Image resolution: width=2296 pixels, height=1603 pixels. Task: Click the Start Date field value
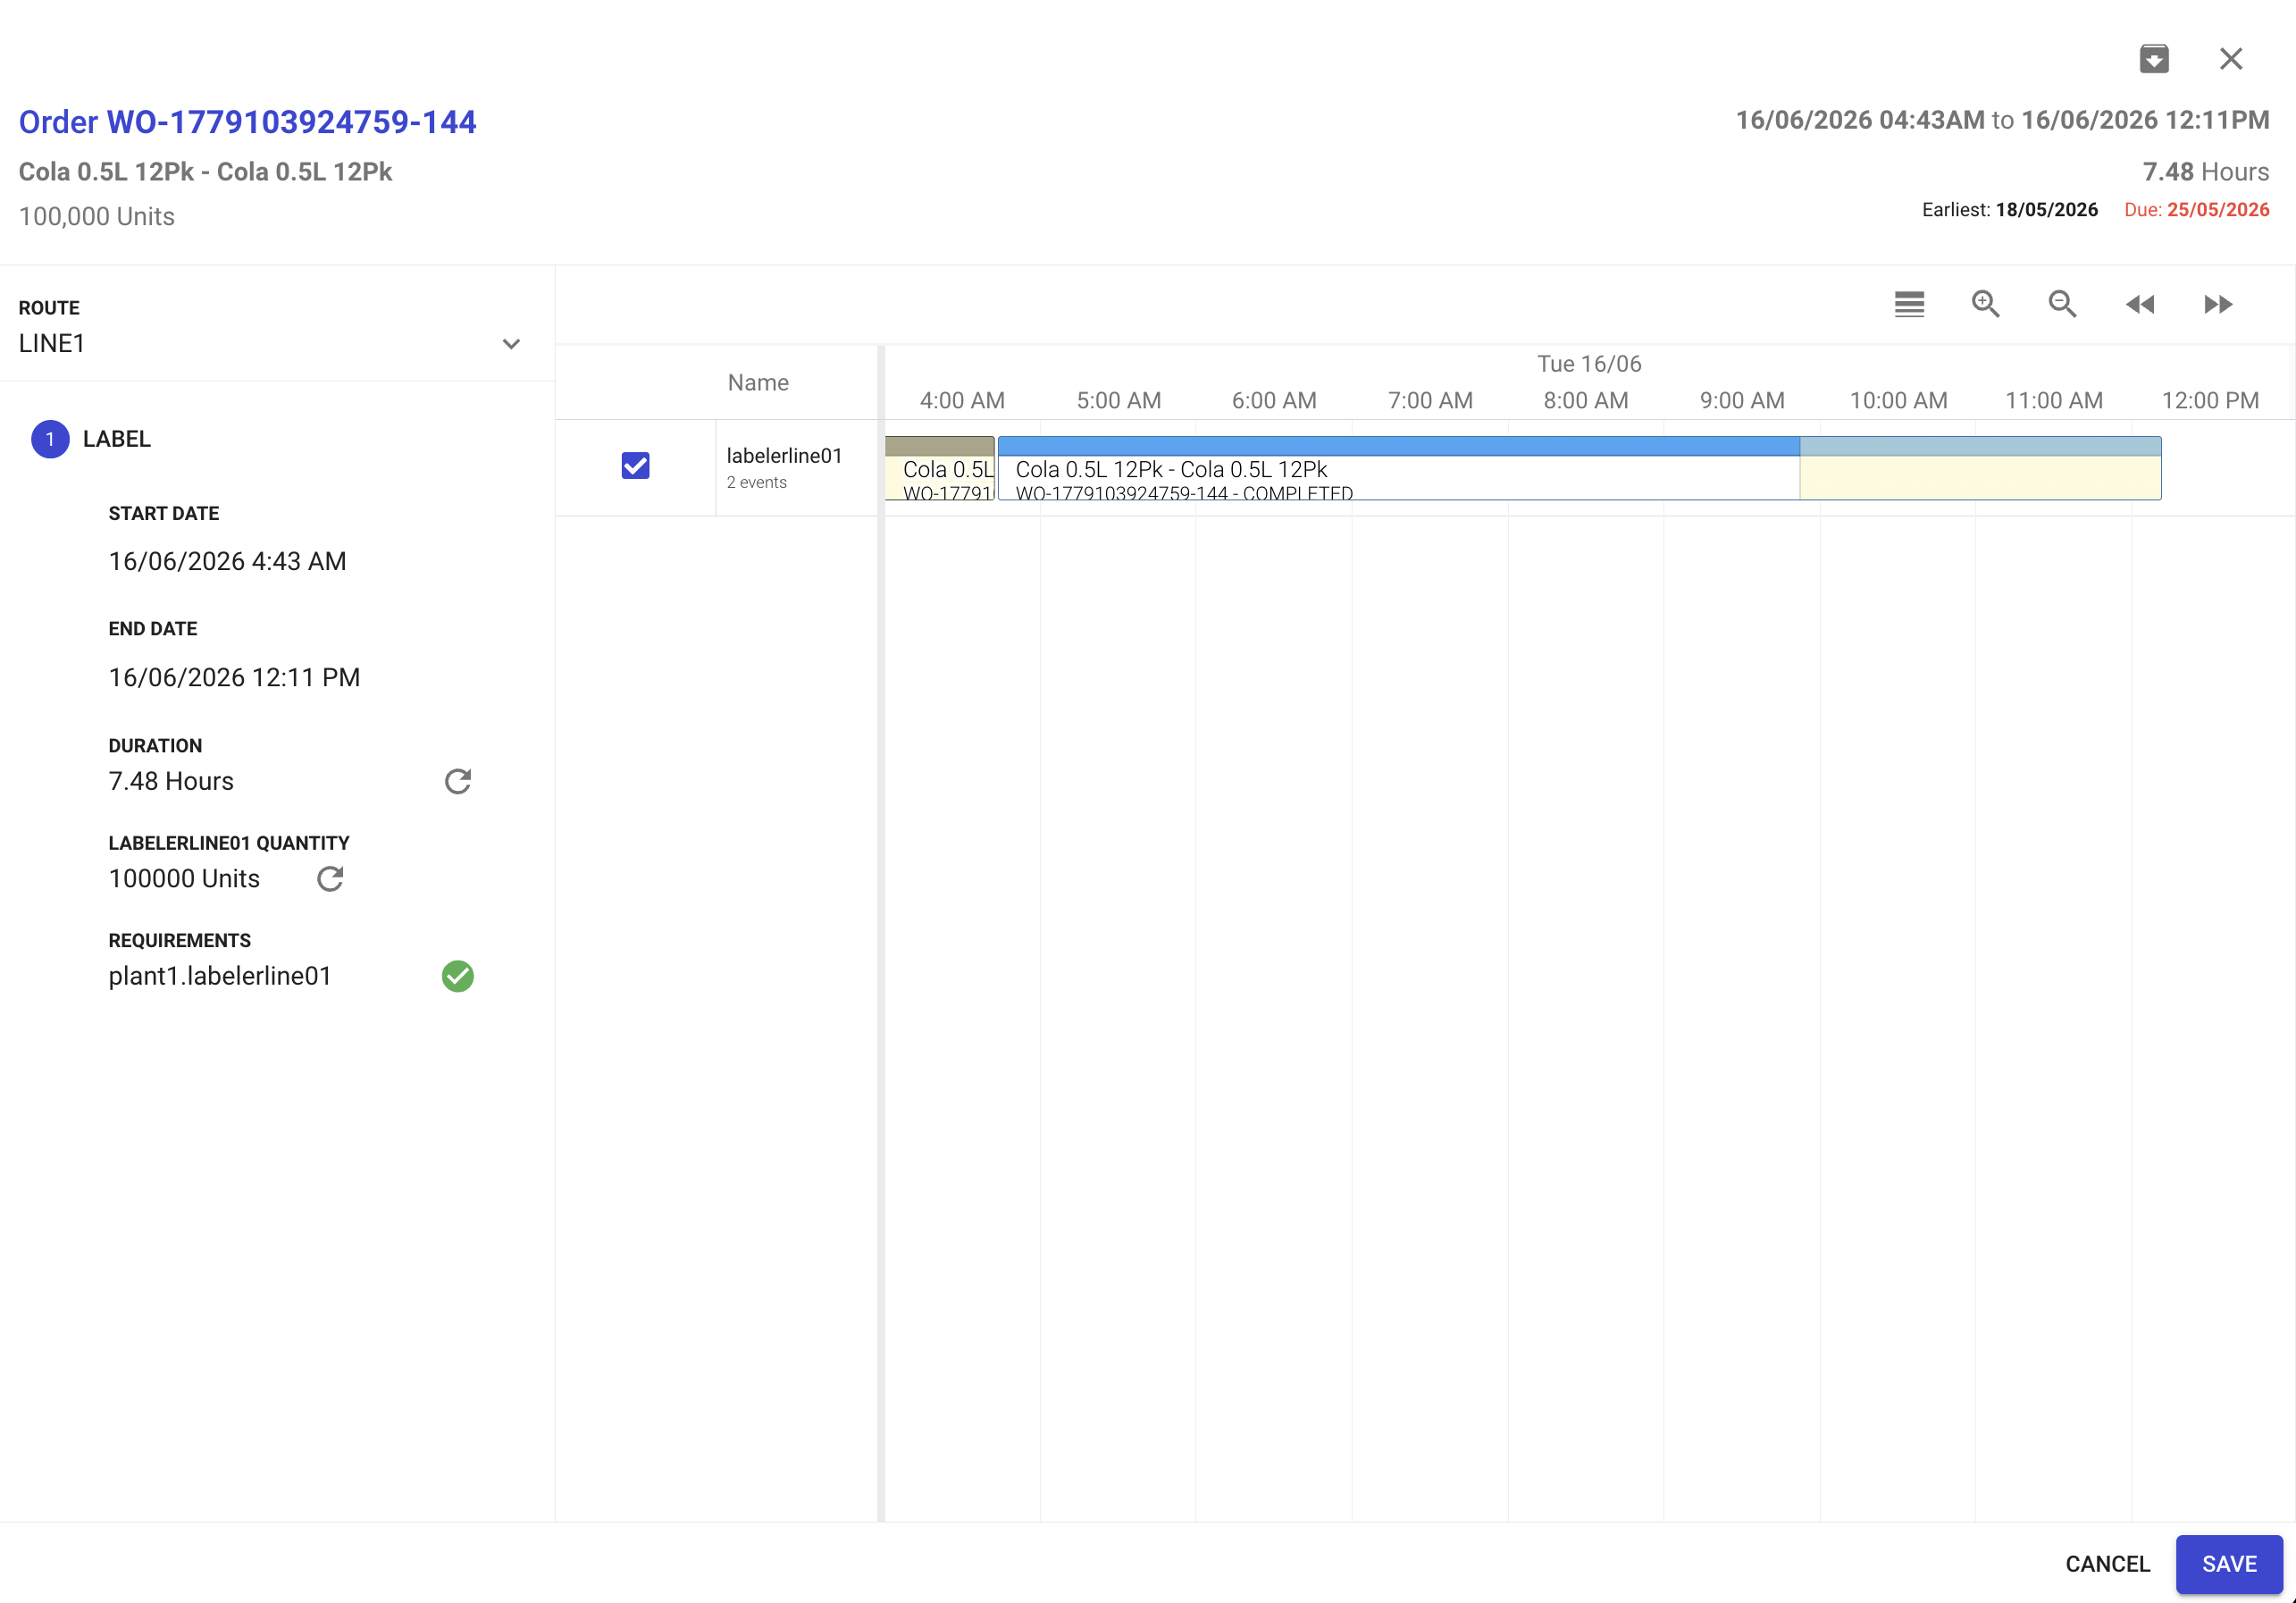228,561
